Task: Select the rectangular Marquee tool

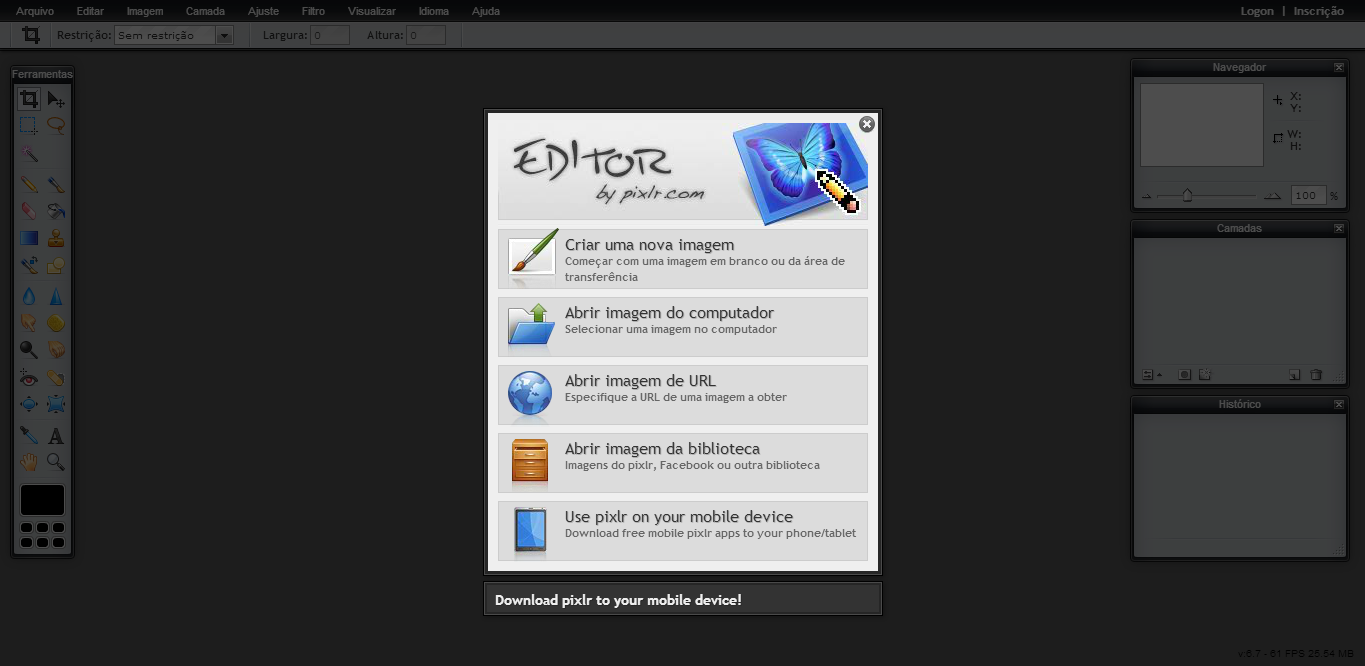Action: click(x=29, y=126)
